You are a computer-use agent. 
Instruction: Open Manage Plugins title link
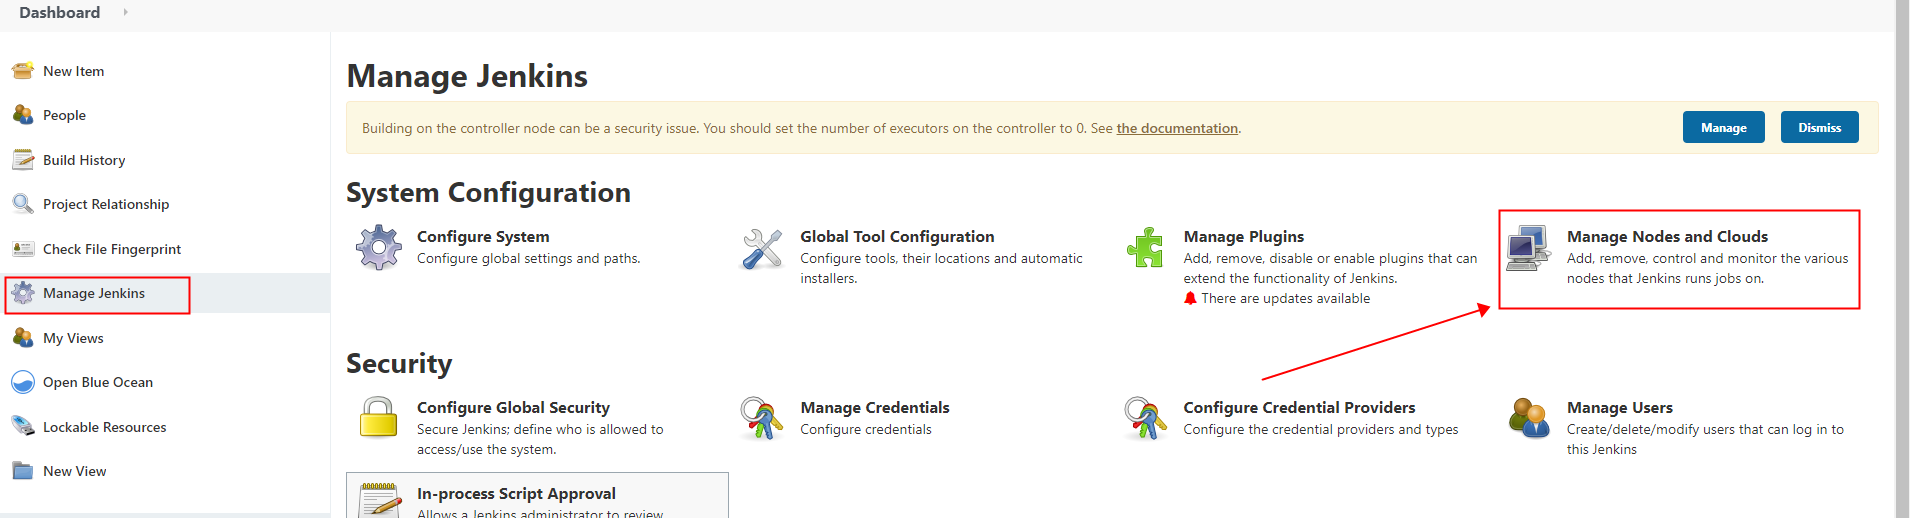(x=1244, y=236)
